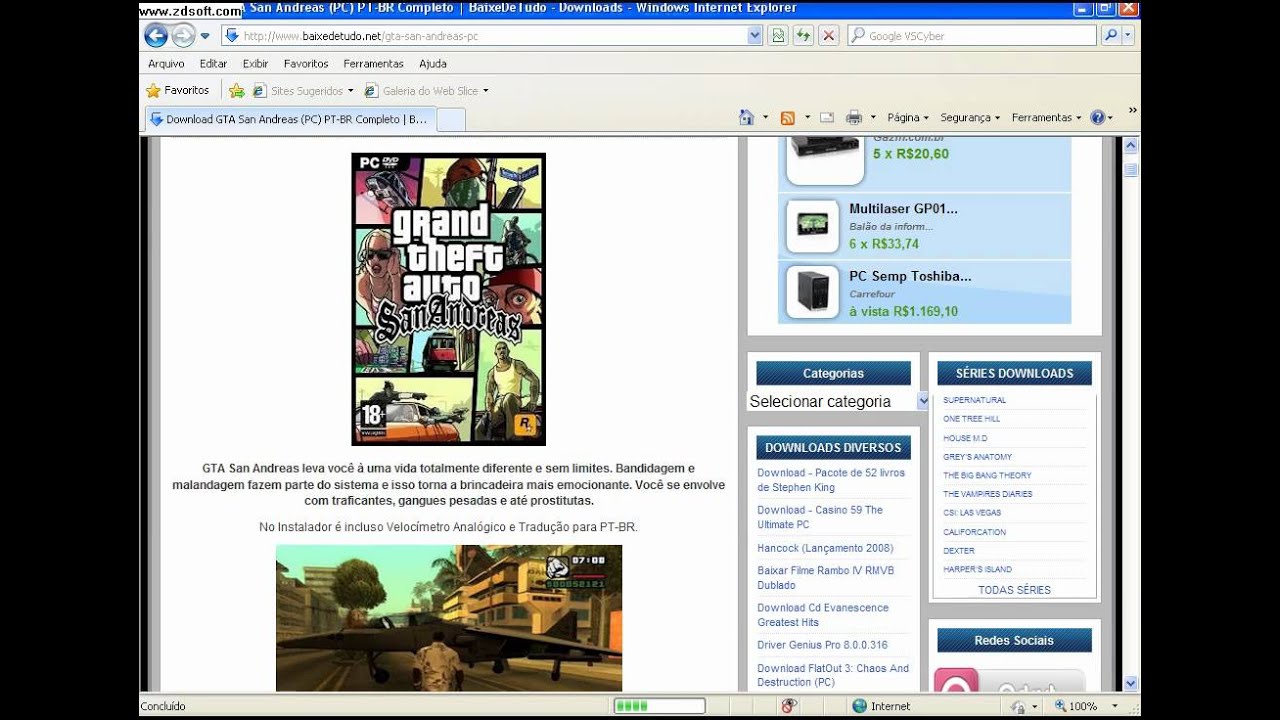The width and height of the screenshot is (1280, 720).
Task: Open the Segurança command menu
Action: [969, 117]
